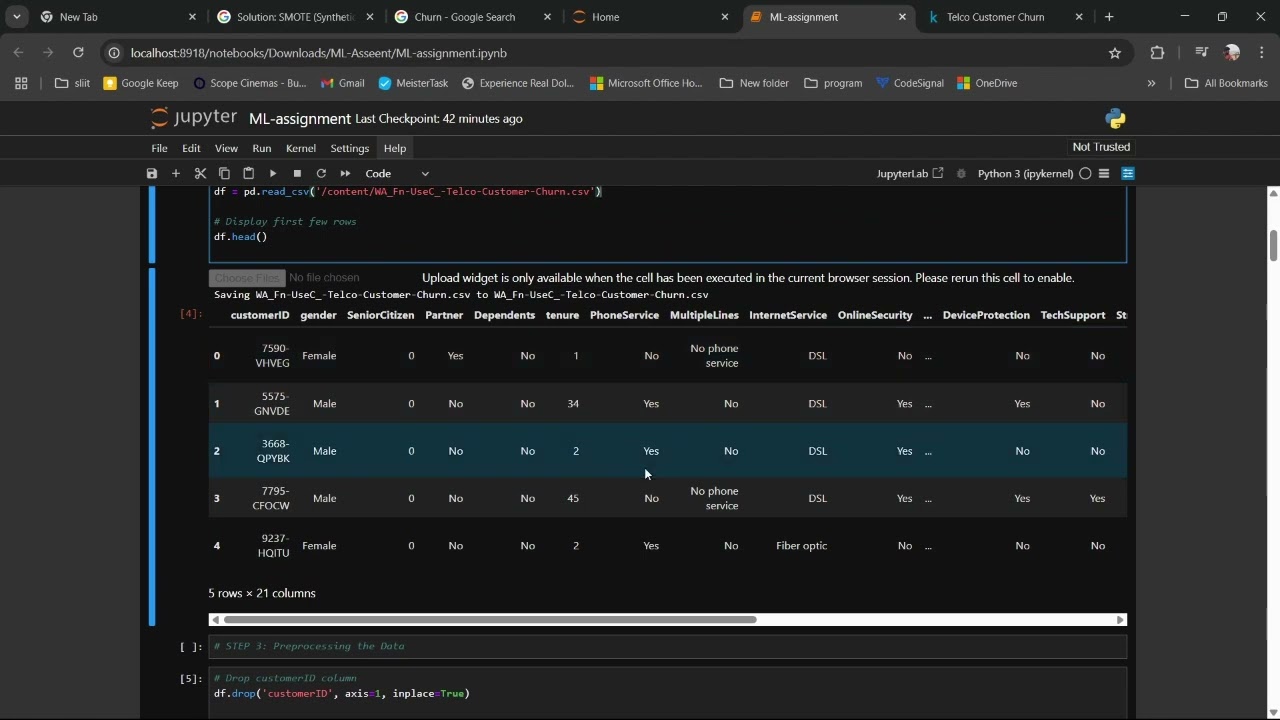The image size is (1280, 720).
Task: Open a new browser tab with plus button
Action: tap(1109, 17)
